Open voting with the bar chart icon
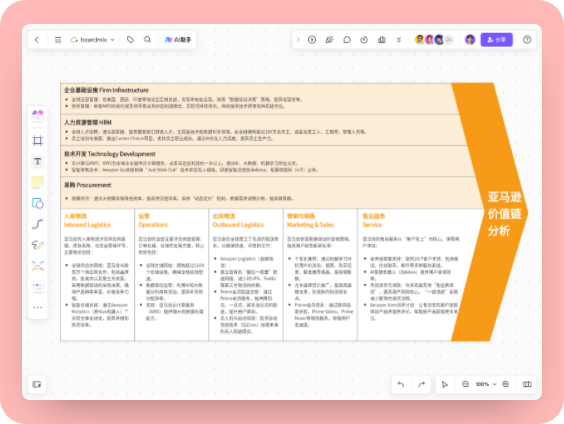 pos(382,40)
